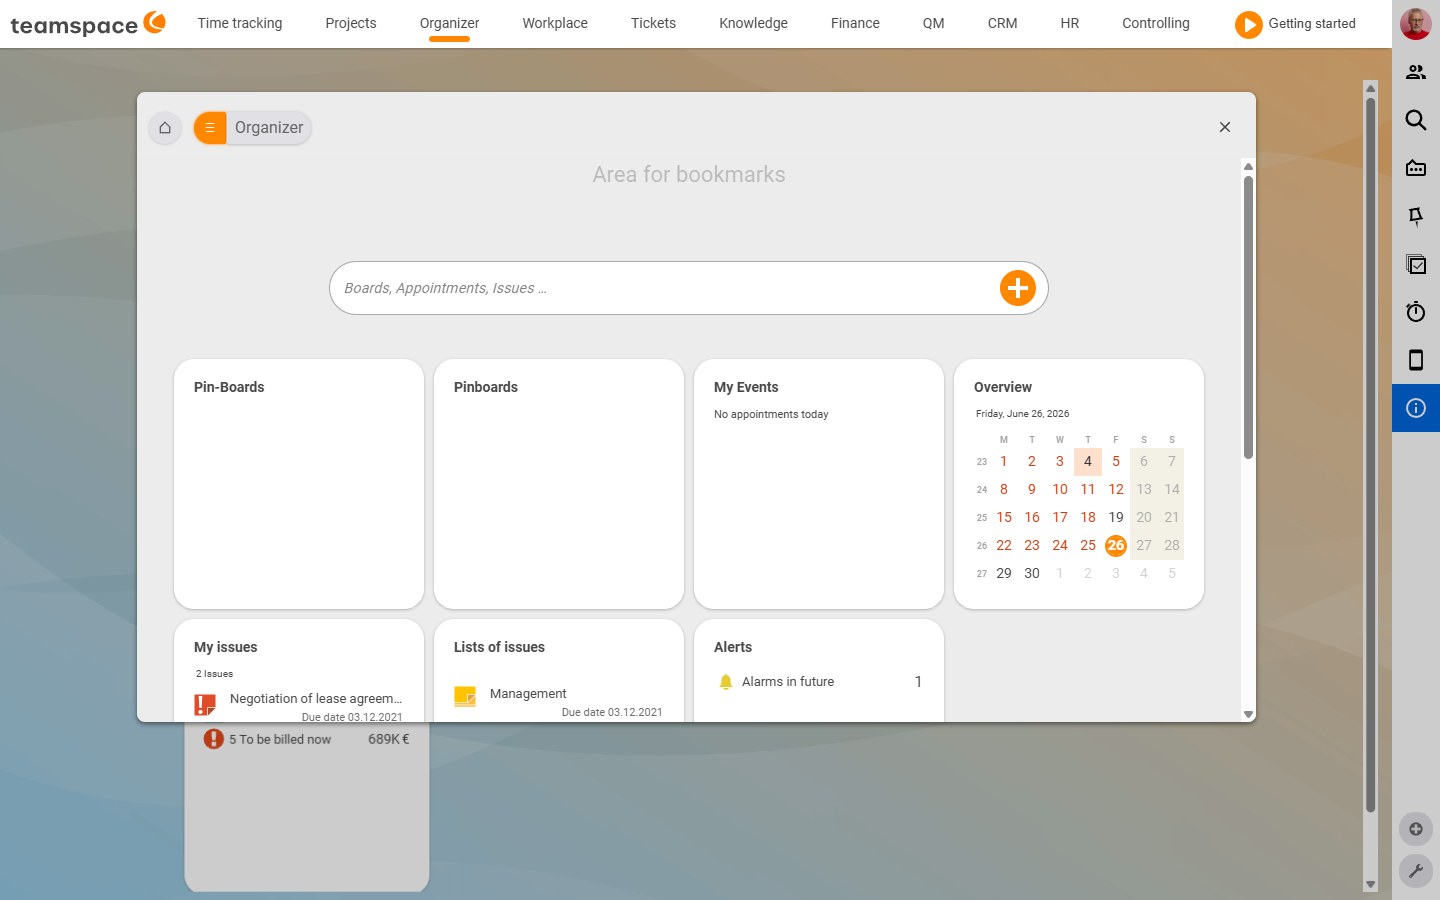
Task: Open the home icon in the Organizer dialog
Action: (165, 128)
